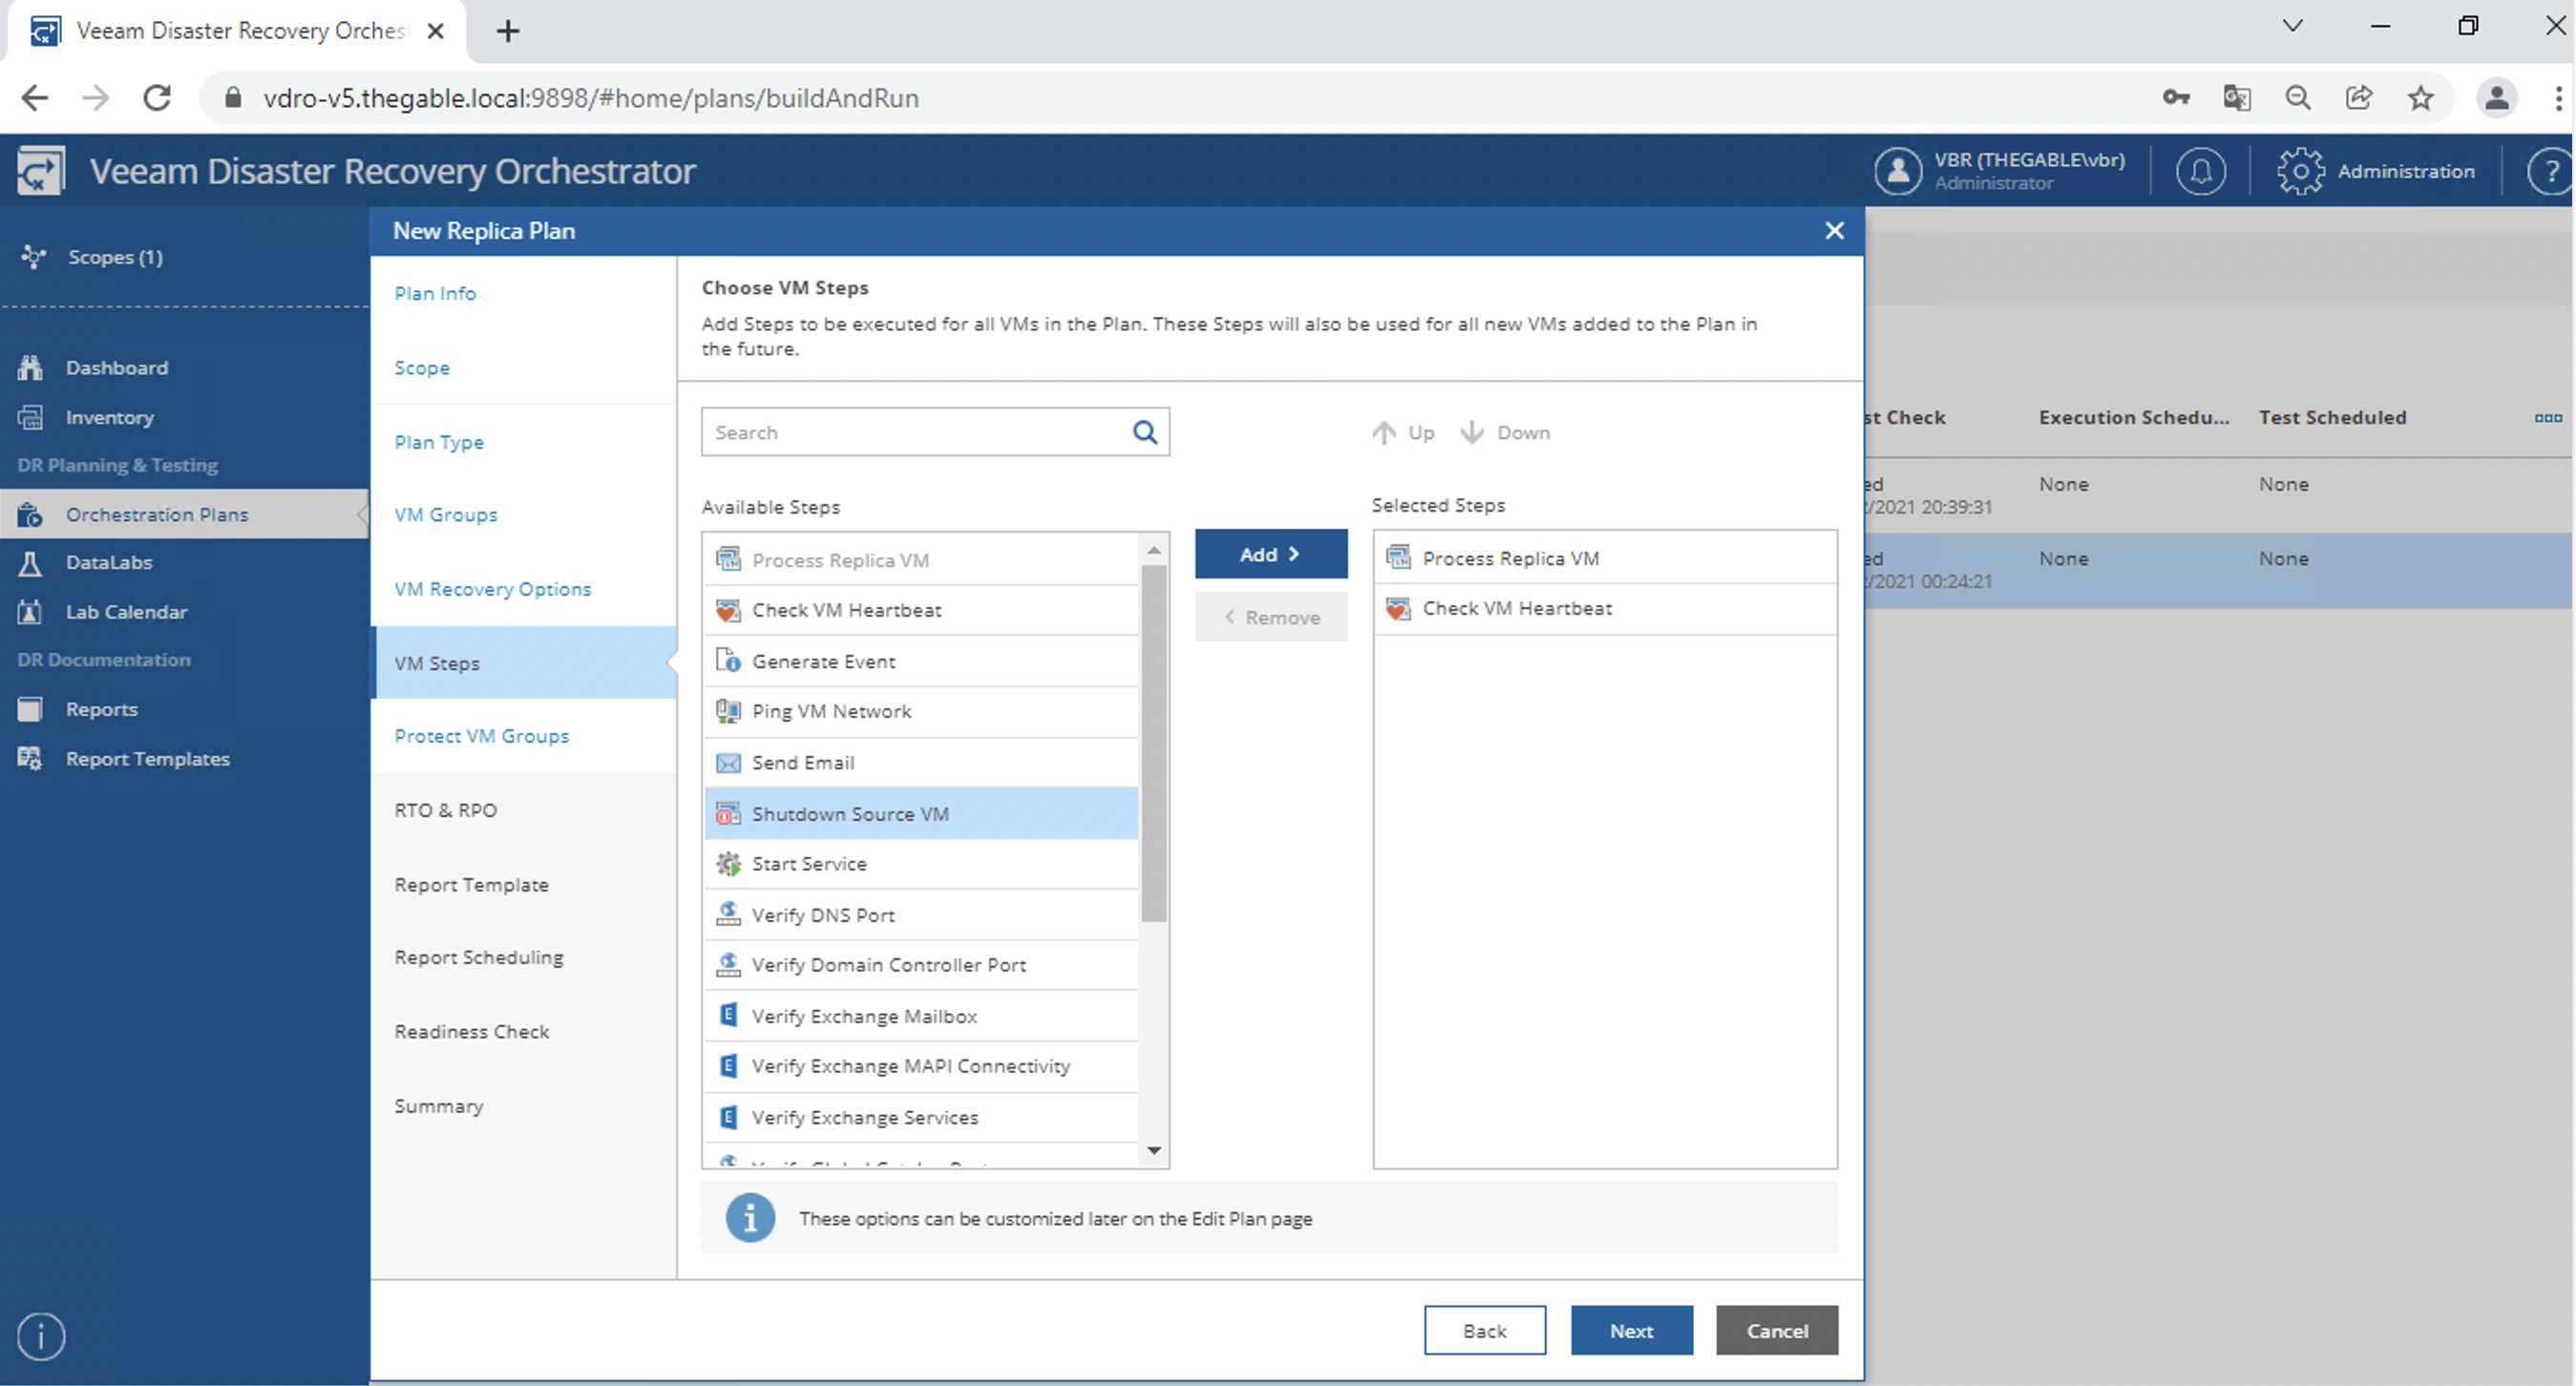Click the Verify Exchange Mailbox icon
This screenshot has height=1386, width=2576.
tap(728, 1016)
